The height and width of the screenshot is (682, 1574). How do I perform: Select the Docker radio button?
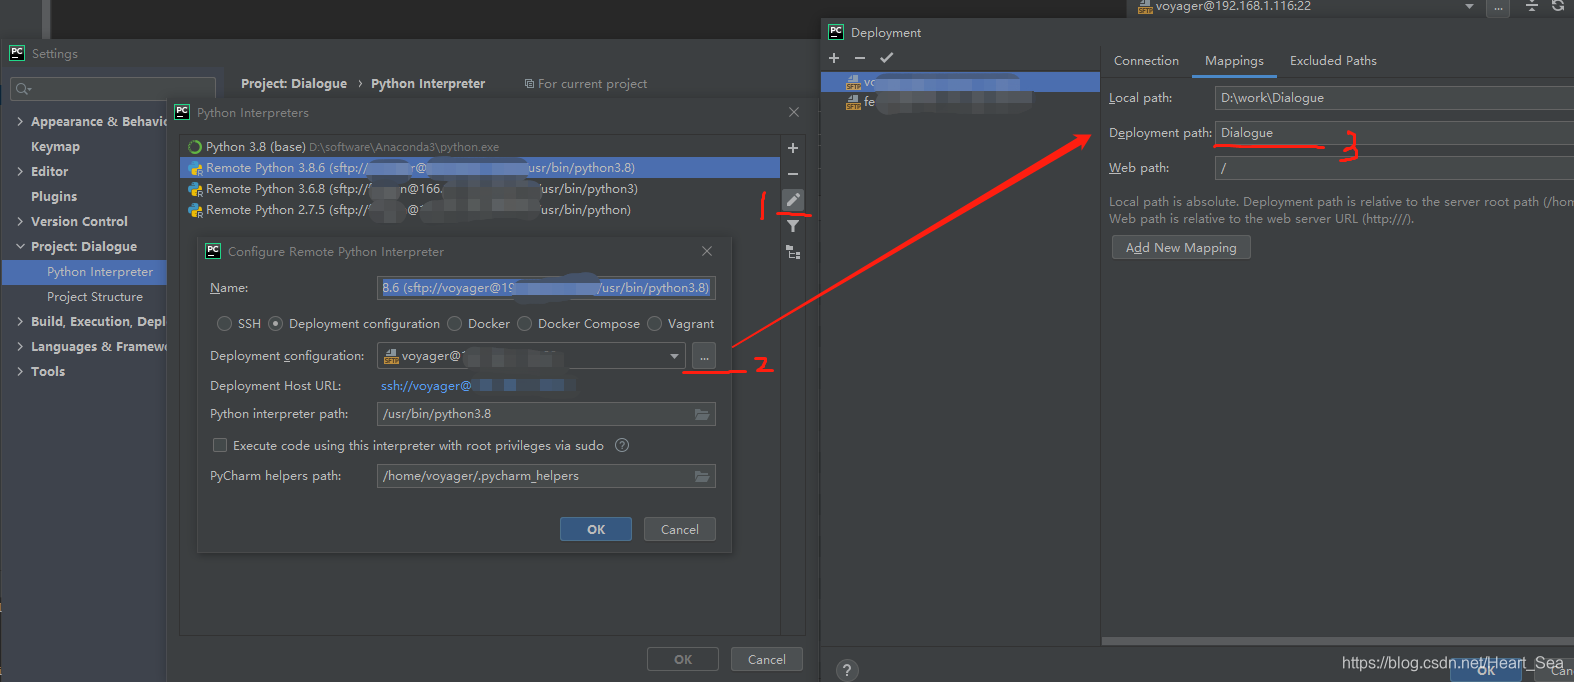tap(455, 324)
